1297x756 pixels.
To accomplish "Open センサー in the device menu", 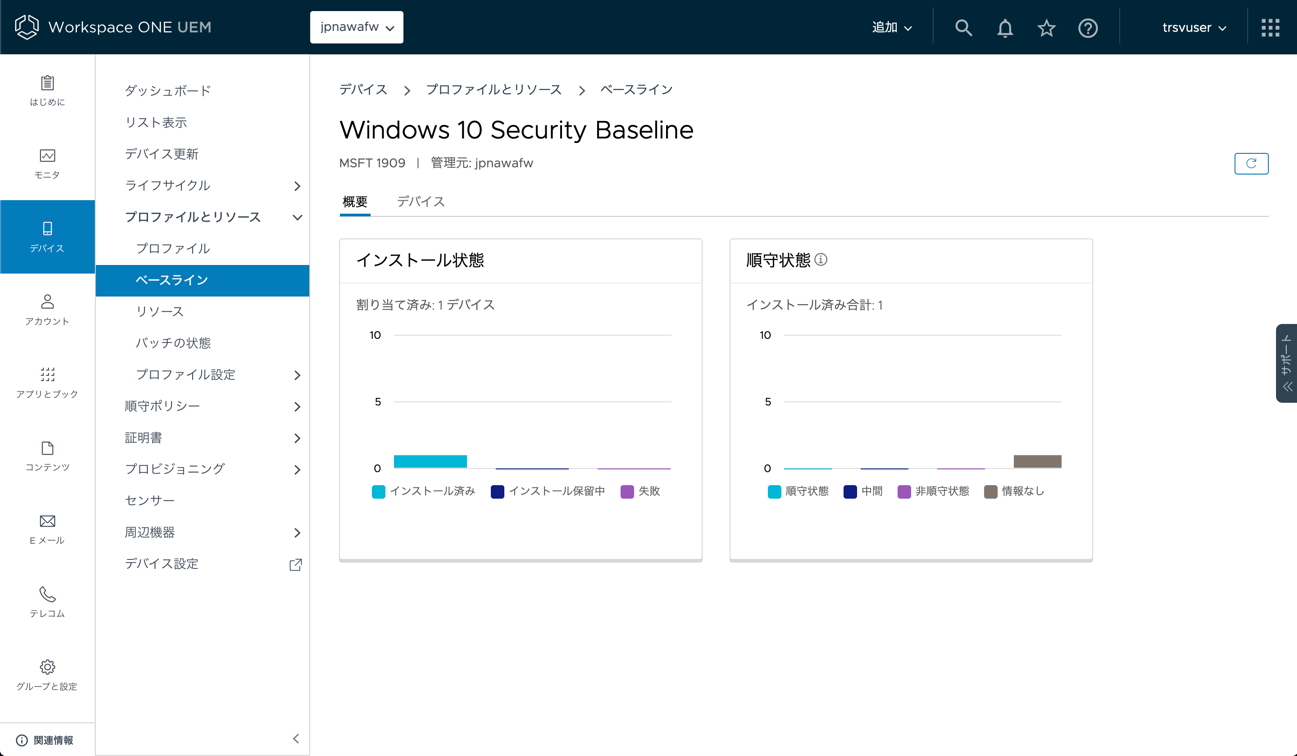I will click(150, 500).
